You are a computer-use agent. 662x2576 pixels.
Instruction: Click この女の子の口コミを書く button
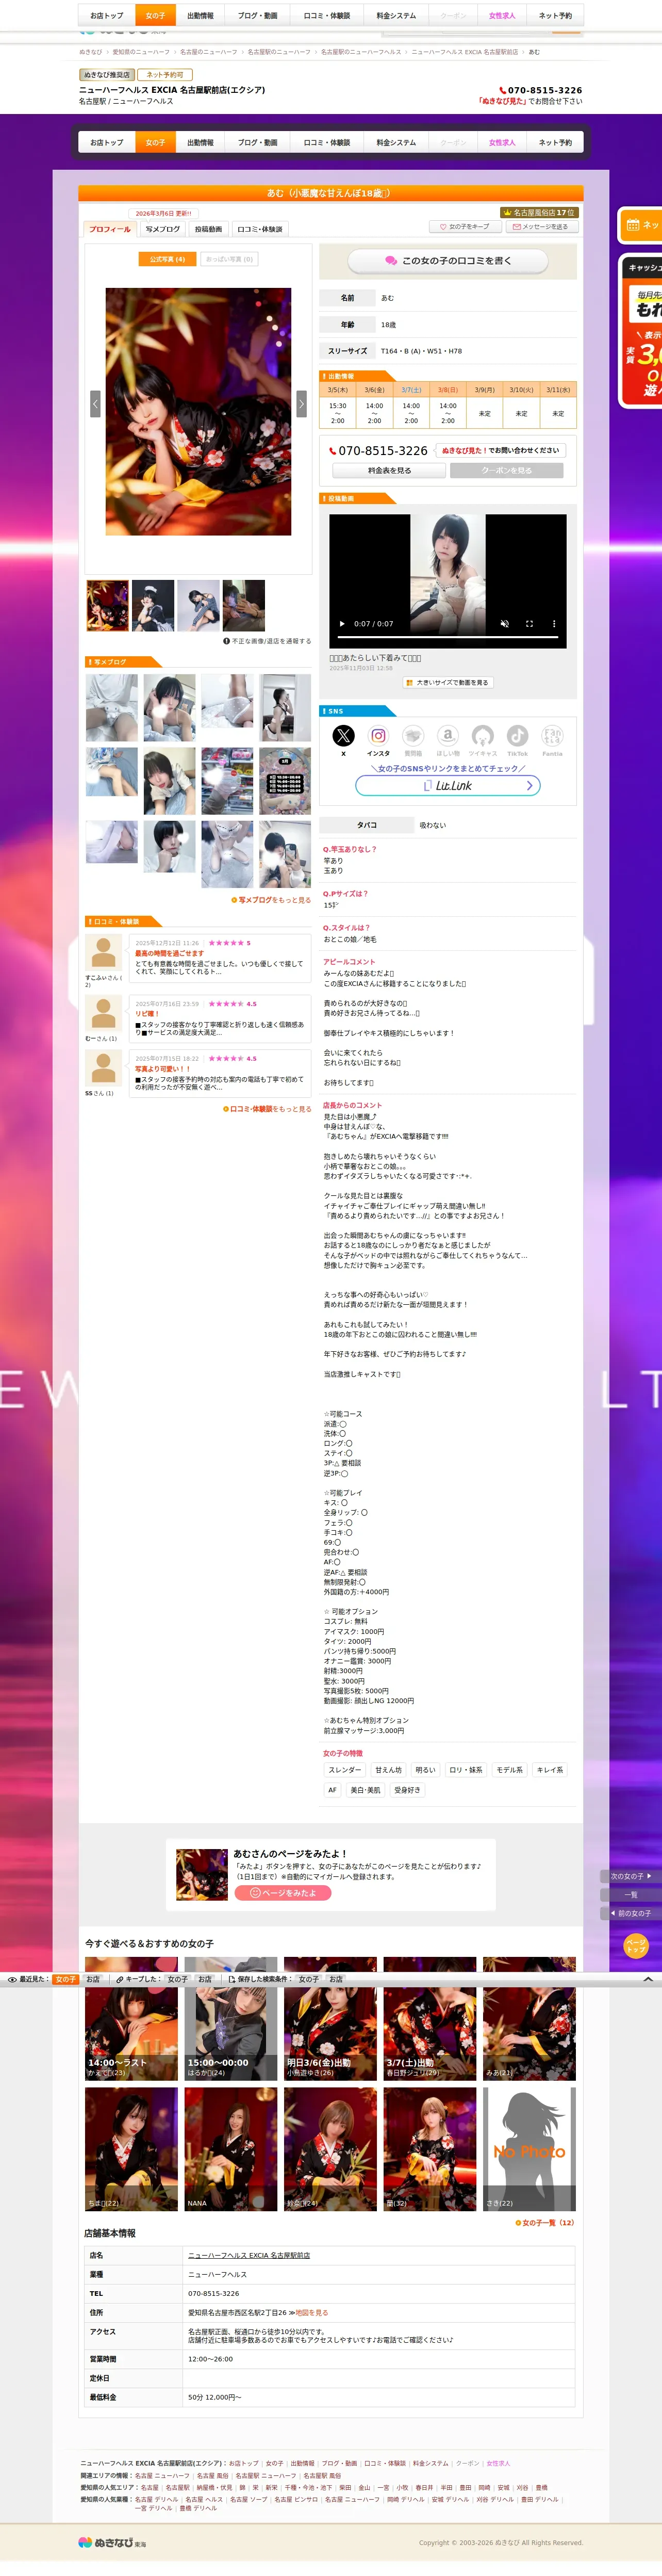(x=448, y=261)
